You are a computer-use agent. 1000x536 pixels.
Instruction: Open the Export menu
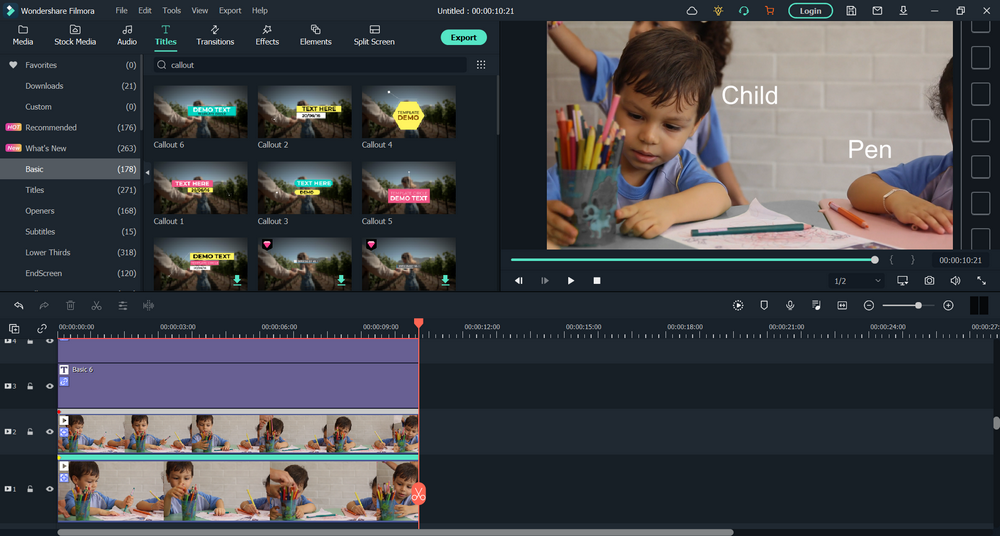(x=230, y=10)
